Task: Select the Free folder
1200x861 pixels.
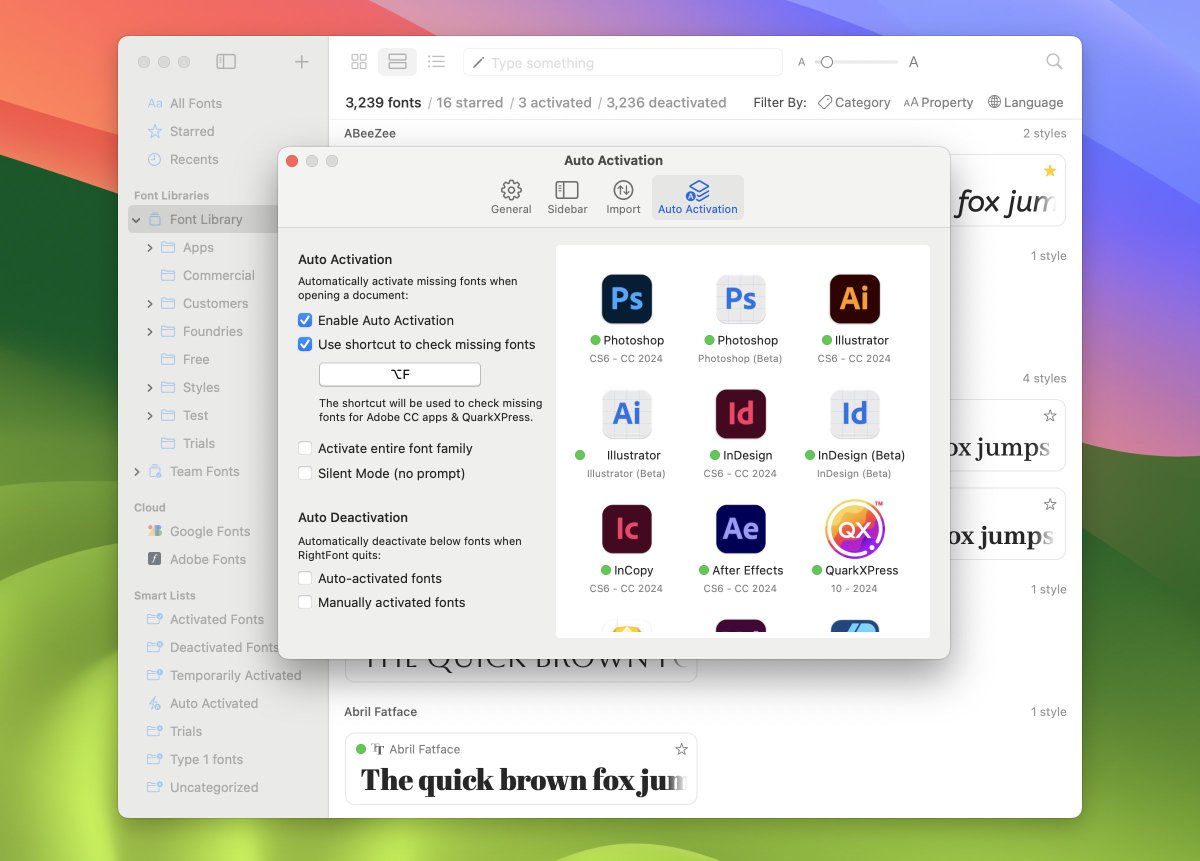Action: click(x=196, y=359)
